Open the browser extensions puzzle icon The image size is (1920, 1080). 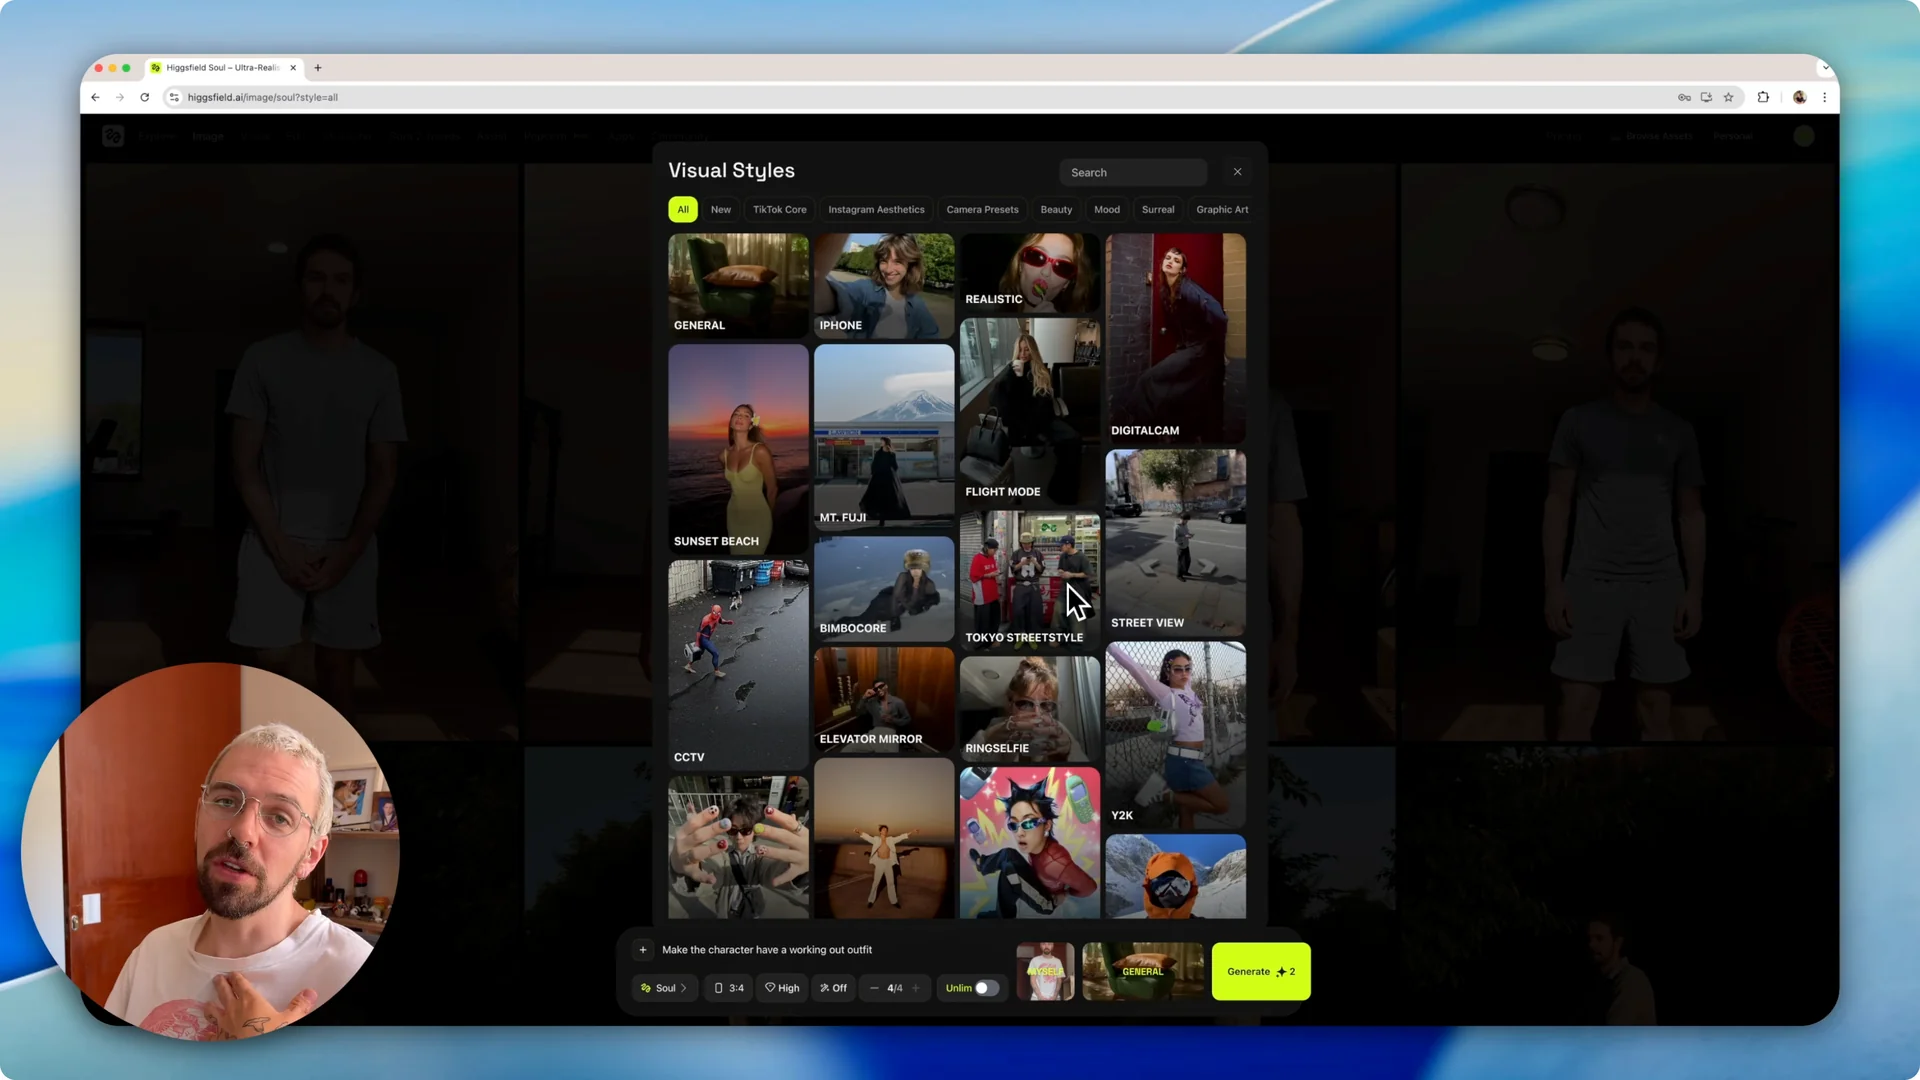pyautogui.click(x=1763, y=97)
